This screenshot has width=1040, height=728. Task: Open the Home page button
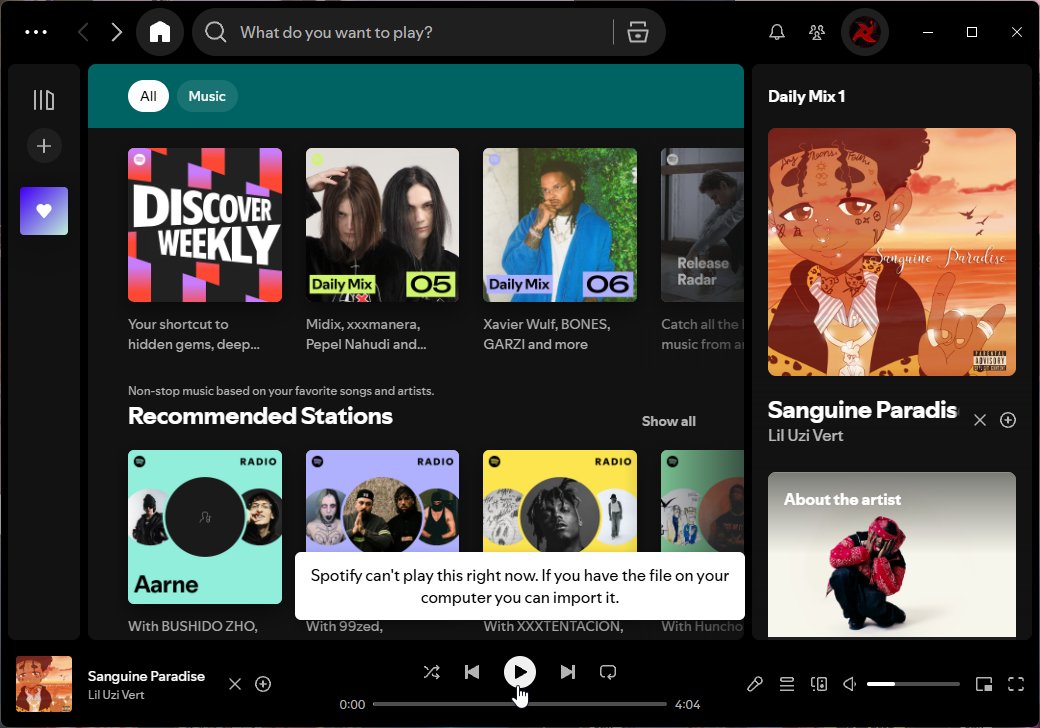160,32
